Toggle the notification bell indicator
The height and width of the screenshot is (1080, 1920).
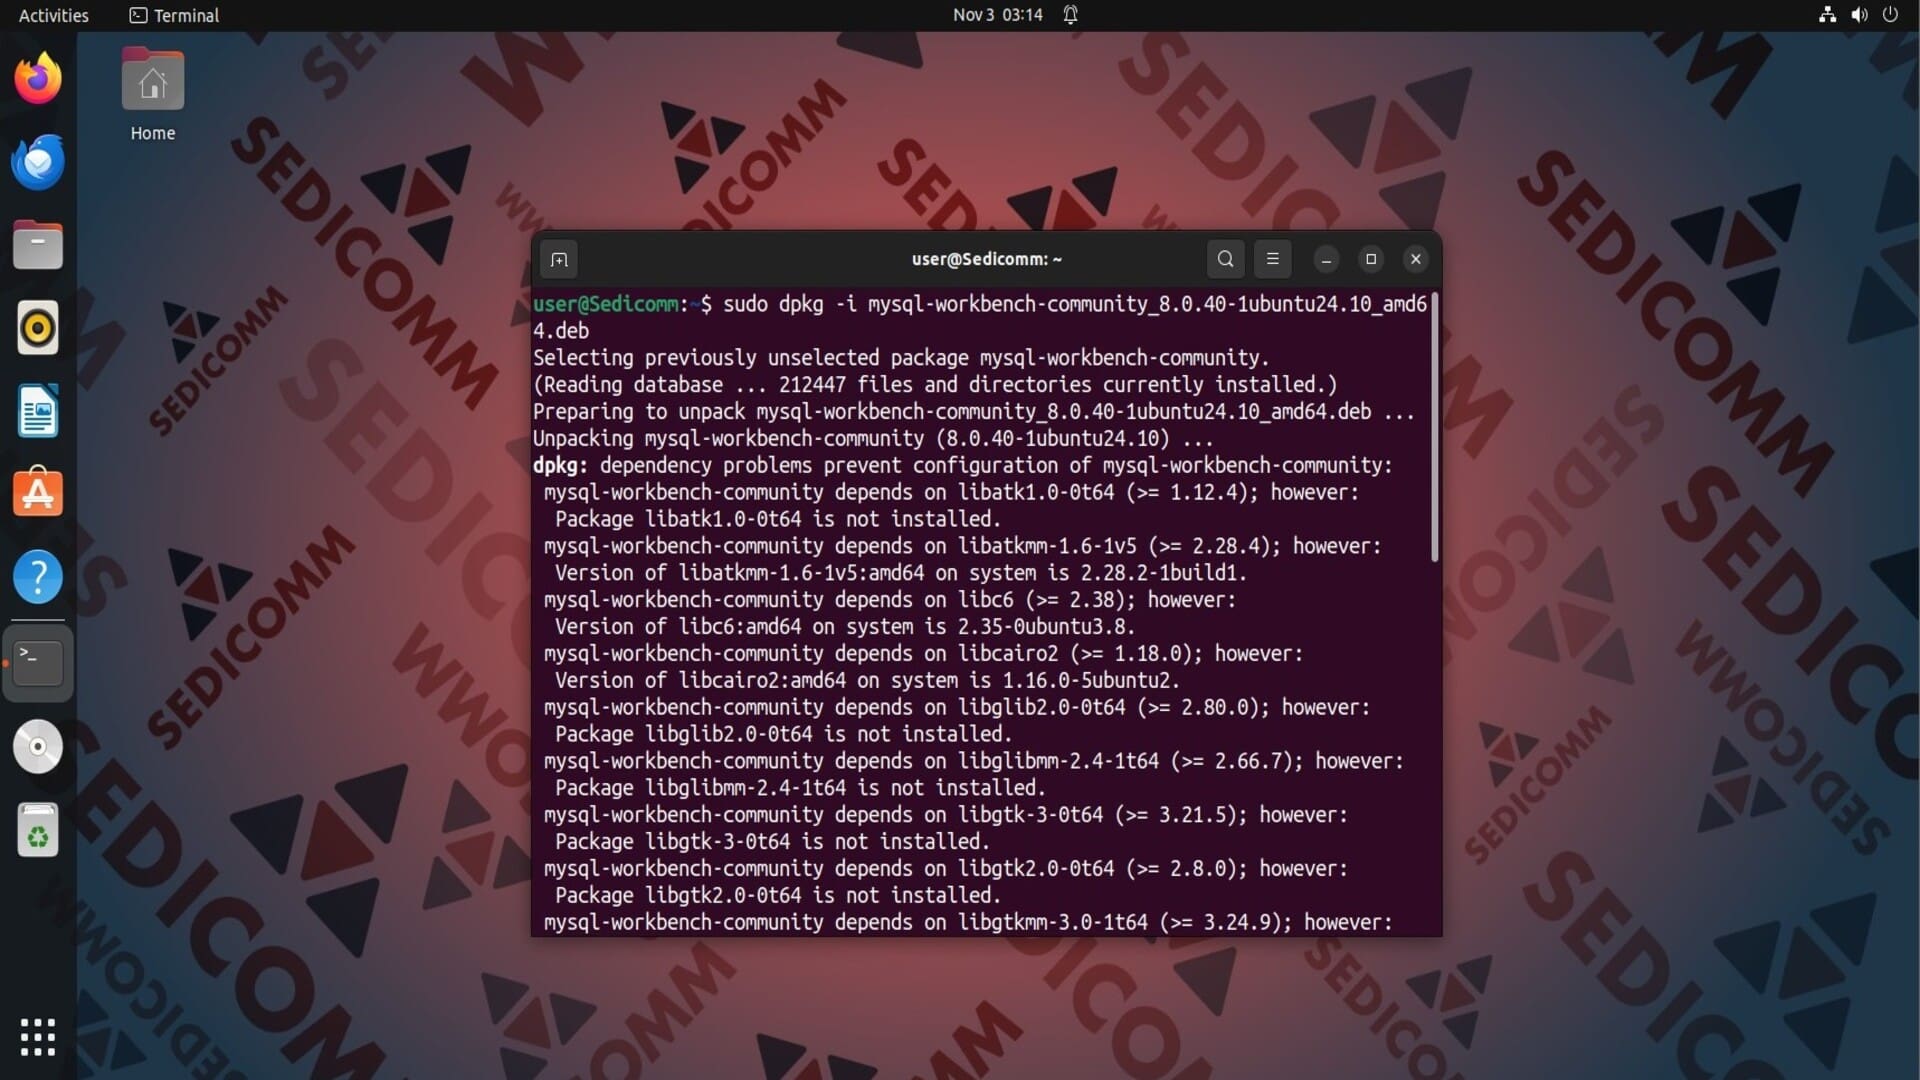pyautogui.click(x=1071, y=15)
